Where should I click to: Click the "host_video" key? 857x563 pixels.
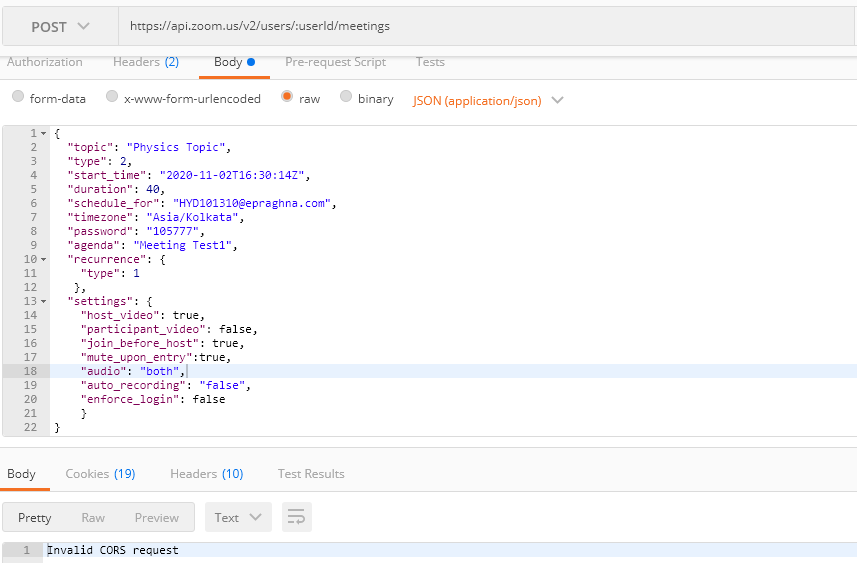coord(120,315)
